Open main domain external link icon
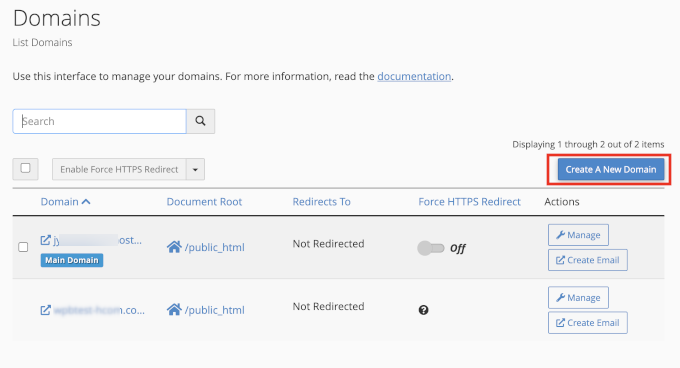 point(46,240)
